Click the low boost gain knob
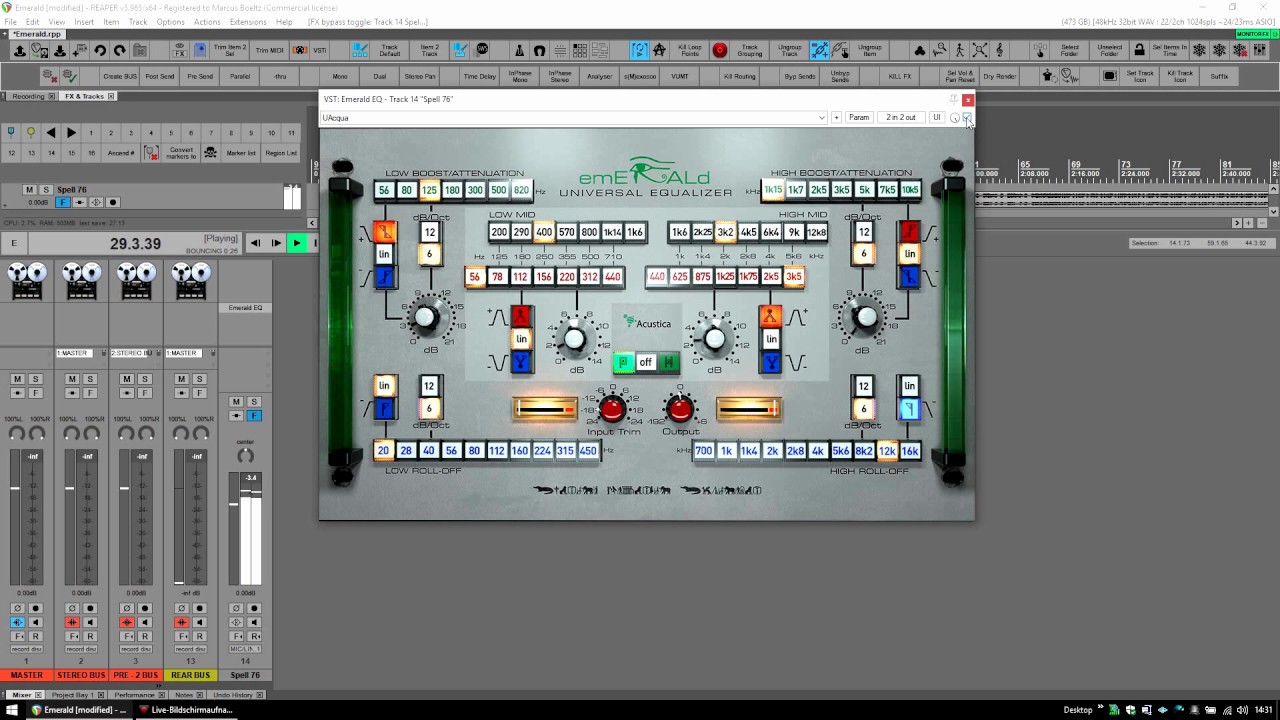 pos(426,318)
